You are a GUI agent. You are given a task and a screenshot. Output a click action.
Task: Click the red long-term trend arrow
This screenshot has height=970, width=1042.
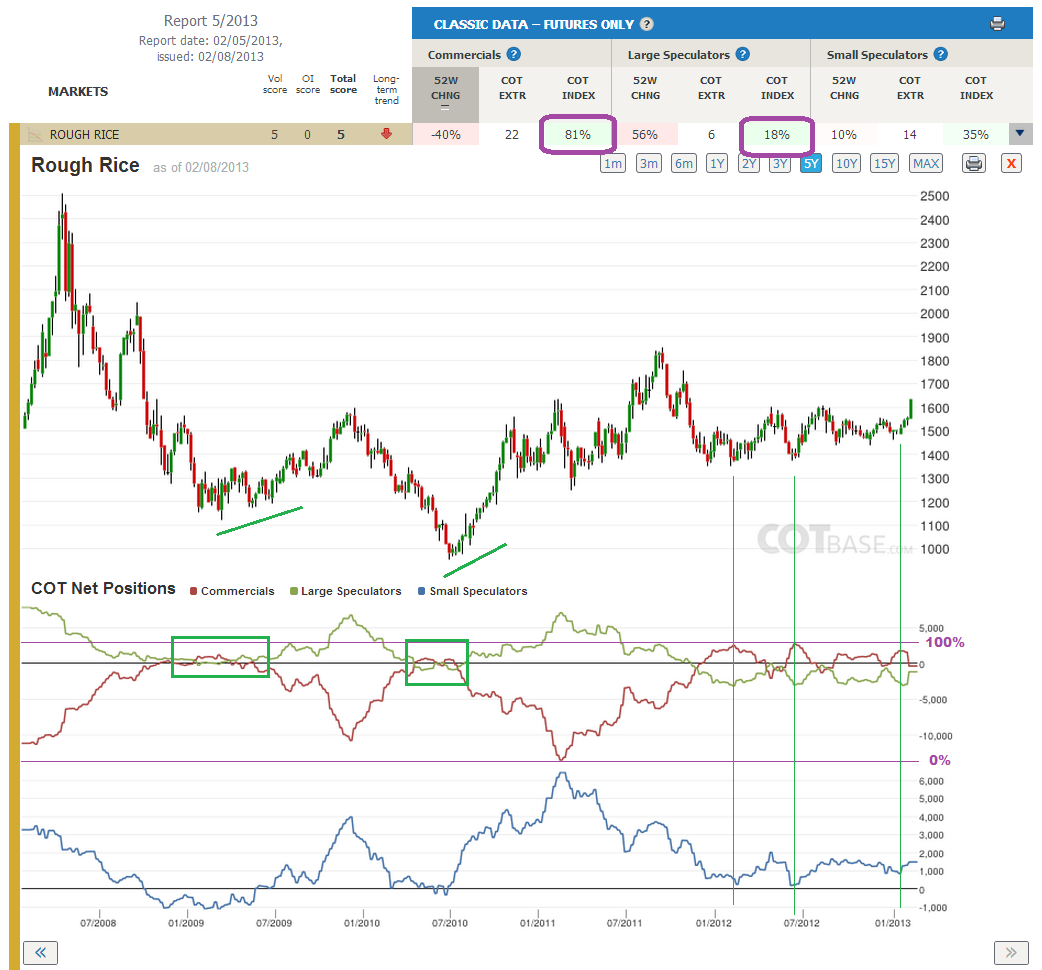pos(386,134)
